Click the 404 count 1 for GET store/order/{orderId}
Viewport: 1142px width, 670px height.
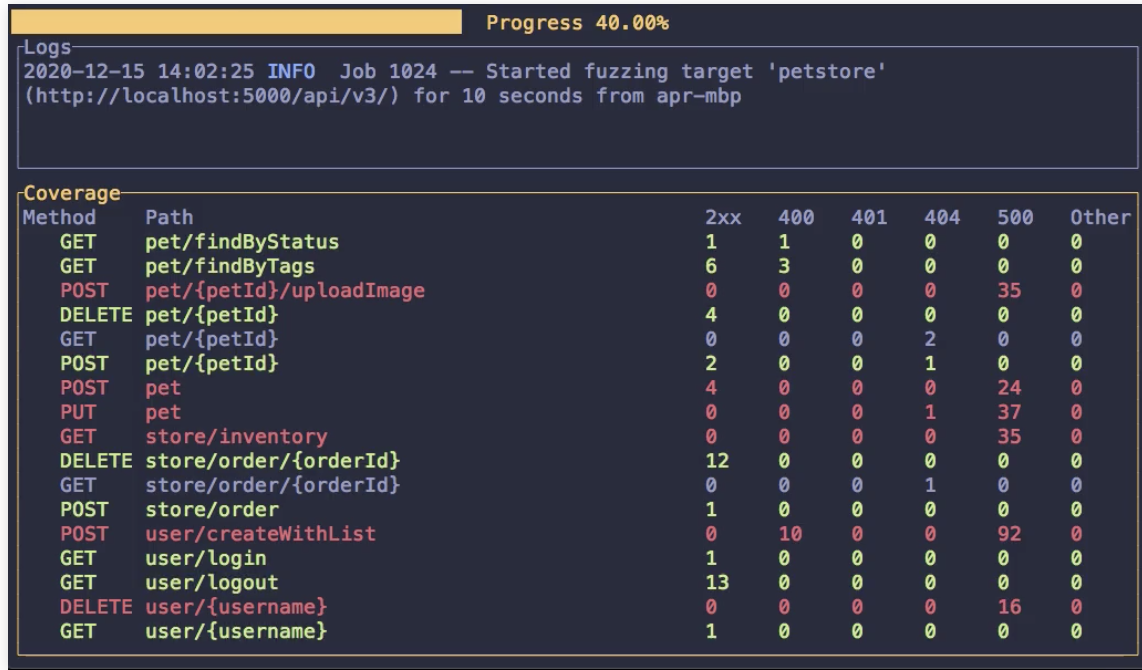(930, 485)
